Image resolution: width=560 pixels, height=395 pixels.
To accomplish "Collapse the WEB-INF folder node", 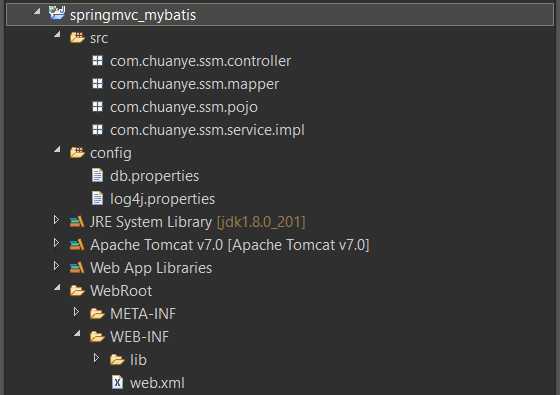I will pyautogui.click(x=77, y=334).
